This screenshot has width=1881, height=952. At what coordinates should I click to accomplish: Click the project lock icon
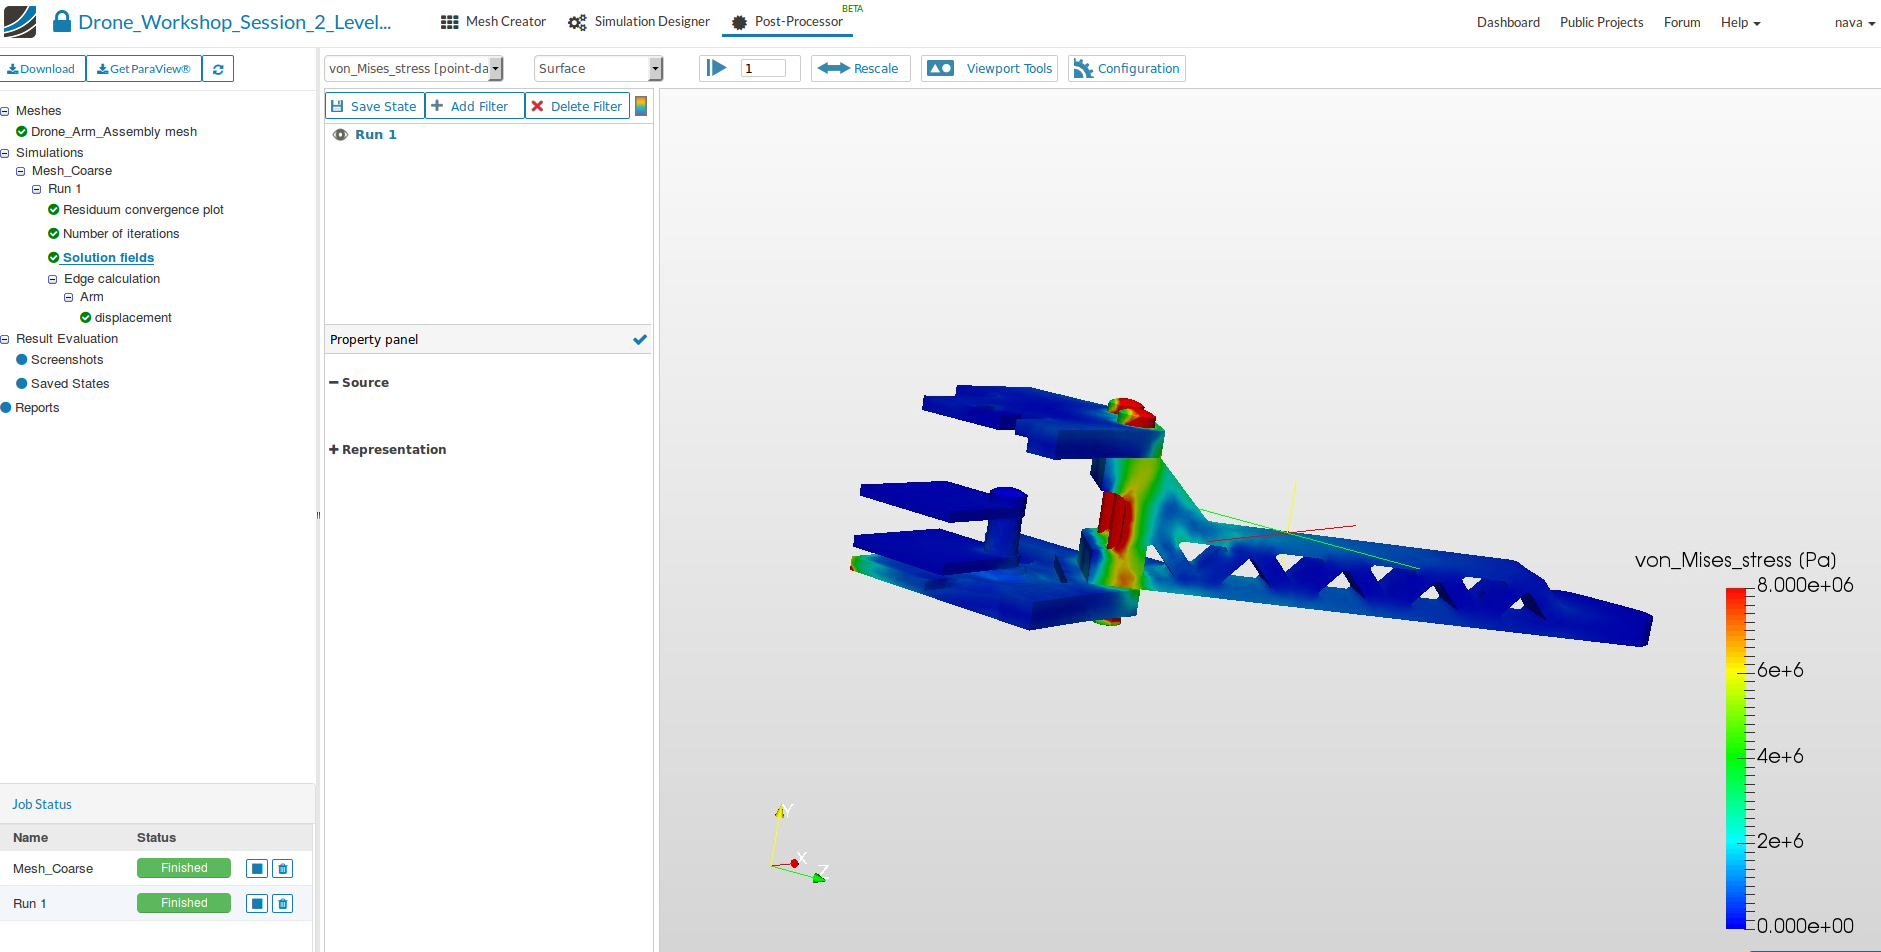pyautogui.click(x=62, y=21)
